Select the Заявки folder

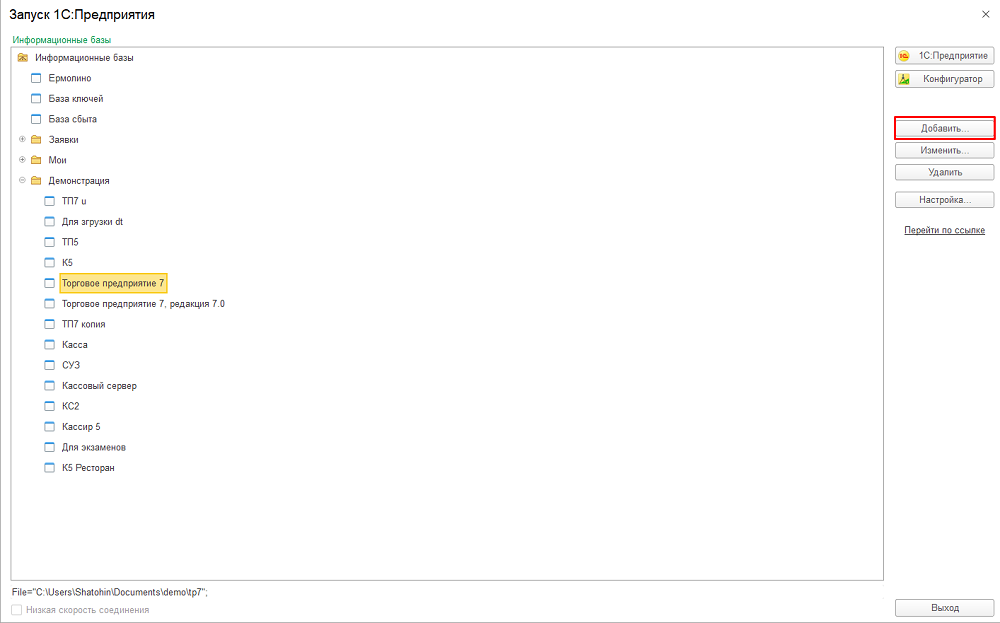(x=64, y=140)
